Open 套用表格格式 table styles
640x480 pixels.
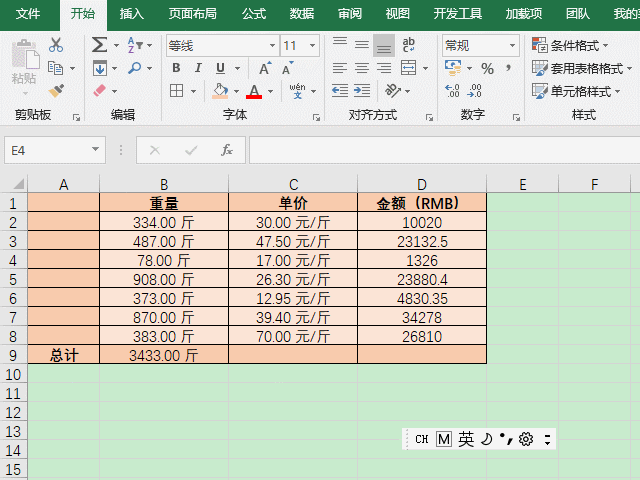click(x=582, y=68)
